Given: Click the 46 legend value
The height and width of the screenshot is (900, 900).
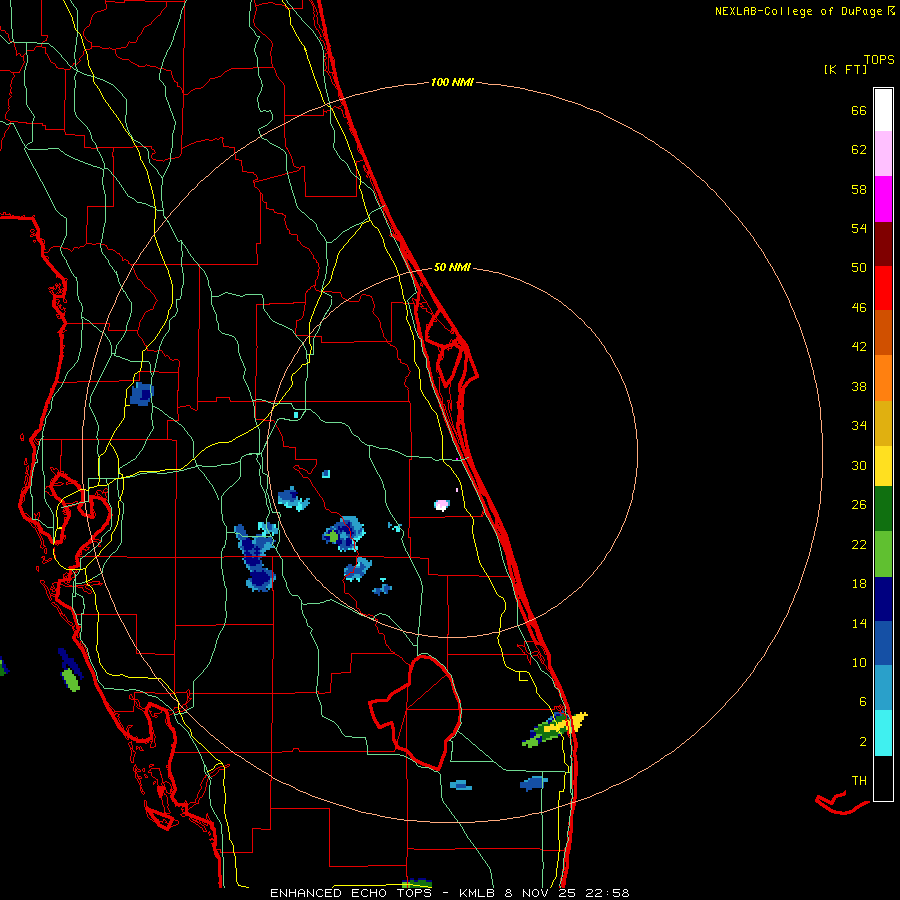Looking at the screenshot, I should click(859, 308).
